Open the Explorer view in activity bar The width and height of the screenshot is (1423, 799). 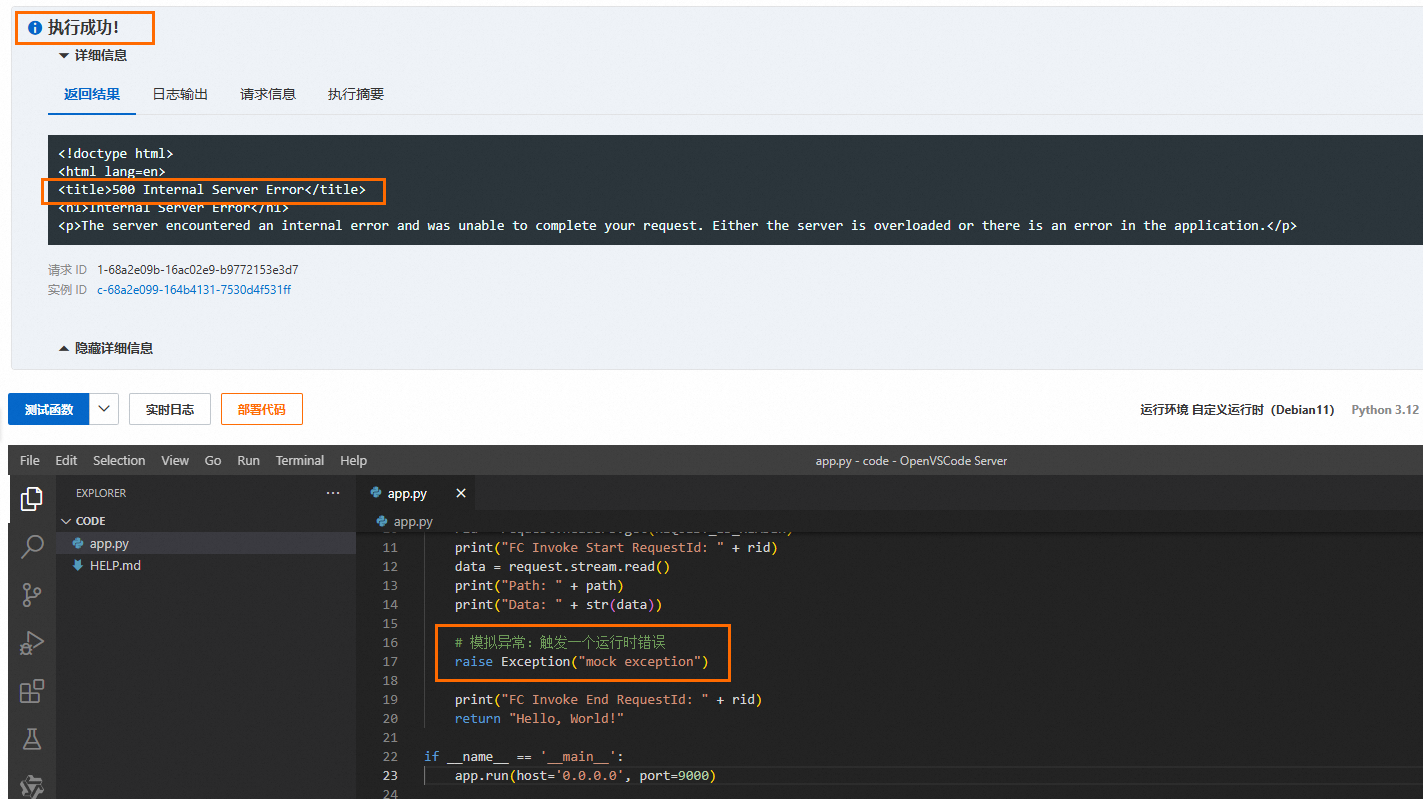(32, 497)
